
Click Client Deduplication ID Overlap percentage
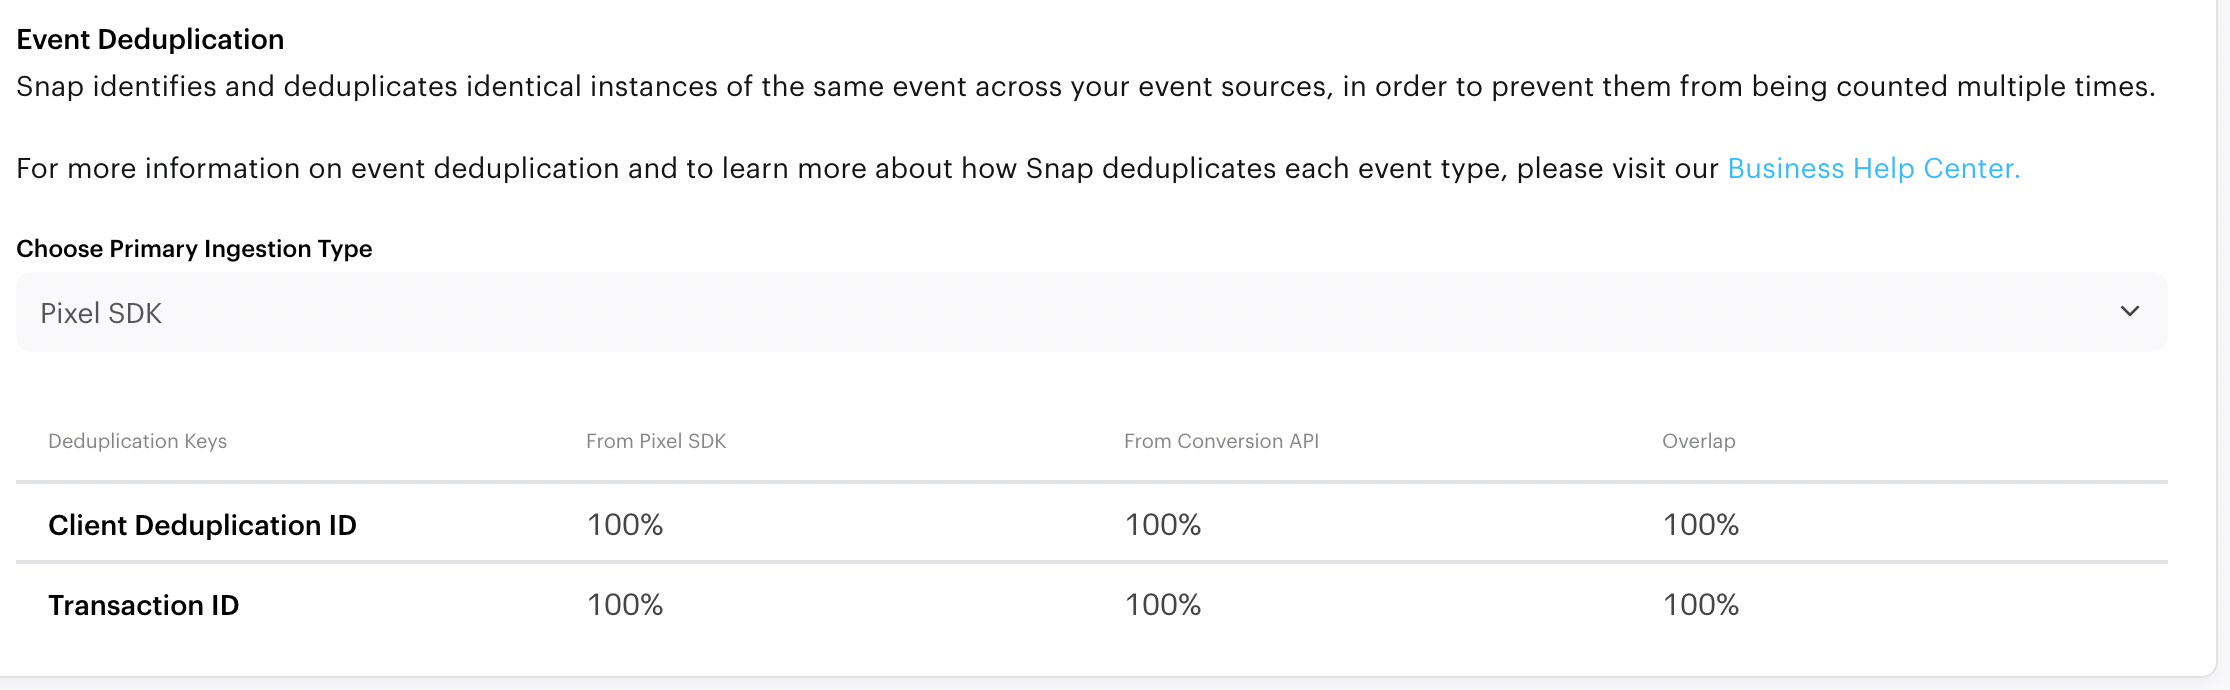click(x=1700, y=525)
